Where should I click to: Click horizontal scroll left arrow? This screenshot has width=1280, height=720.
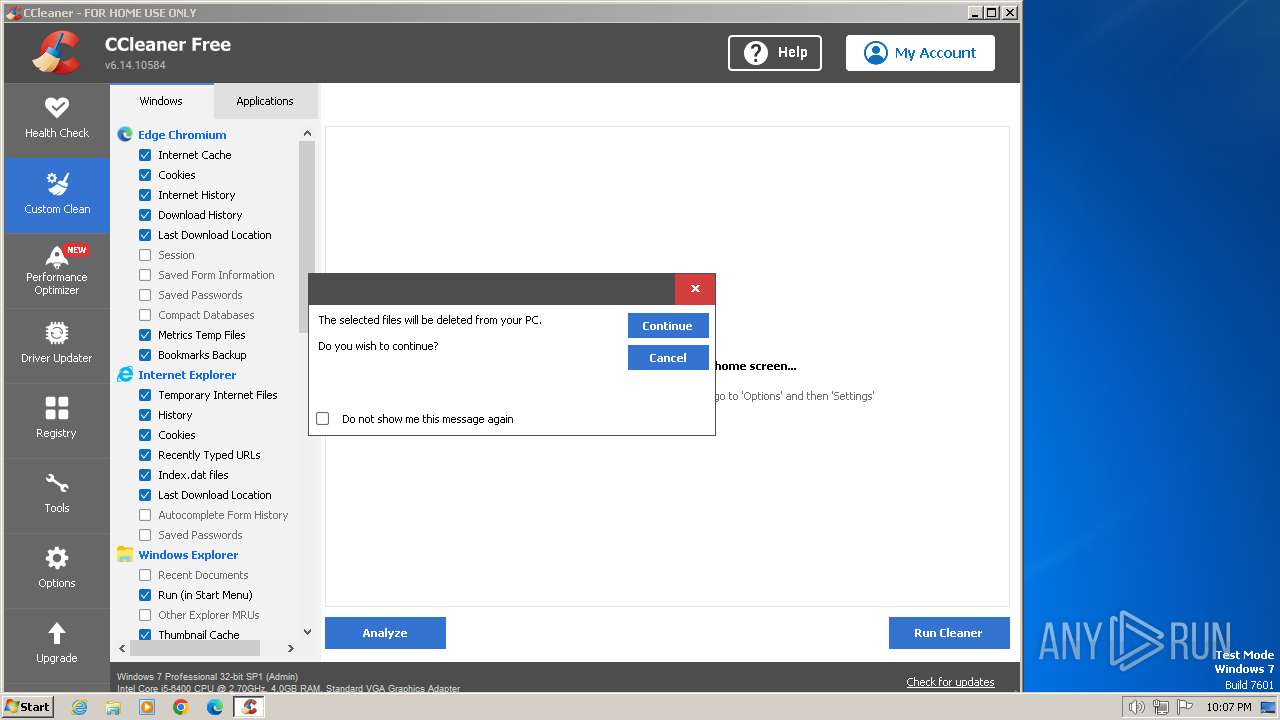coord(123,648)
